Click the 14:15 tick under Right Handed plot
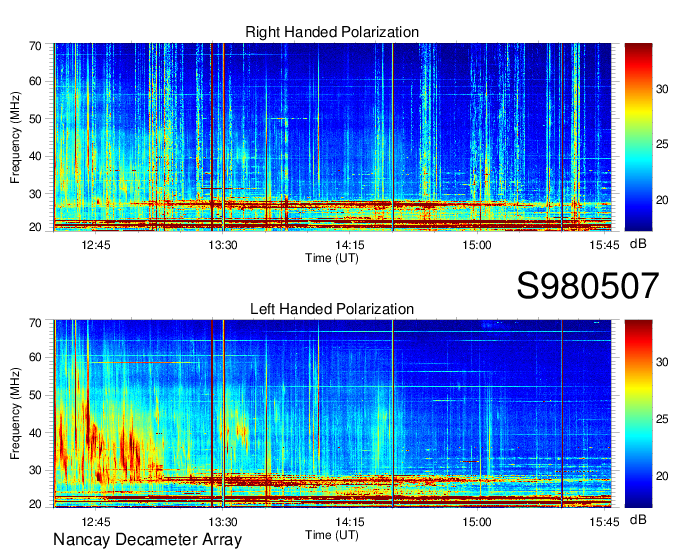This screenshot has width=680, height=552. (350, 245)
